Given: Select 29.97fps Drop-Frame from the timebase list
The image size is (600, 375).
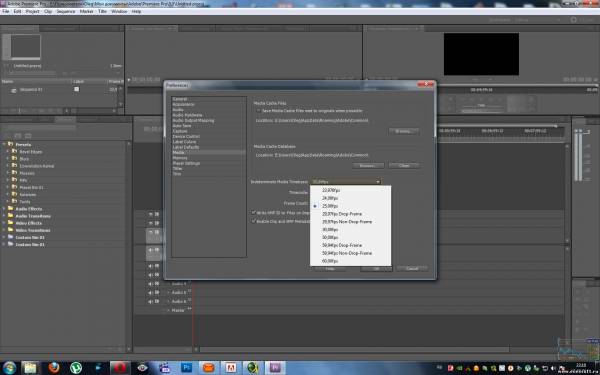Looking at the screenshot, I should 342,214.
